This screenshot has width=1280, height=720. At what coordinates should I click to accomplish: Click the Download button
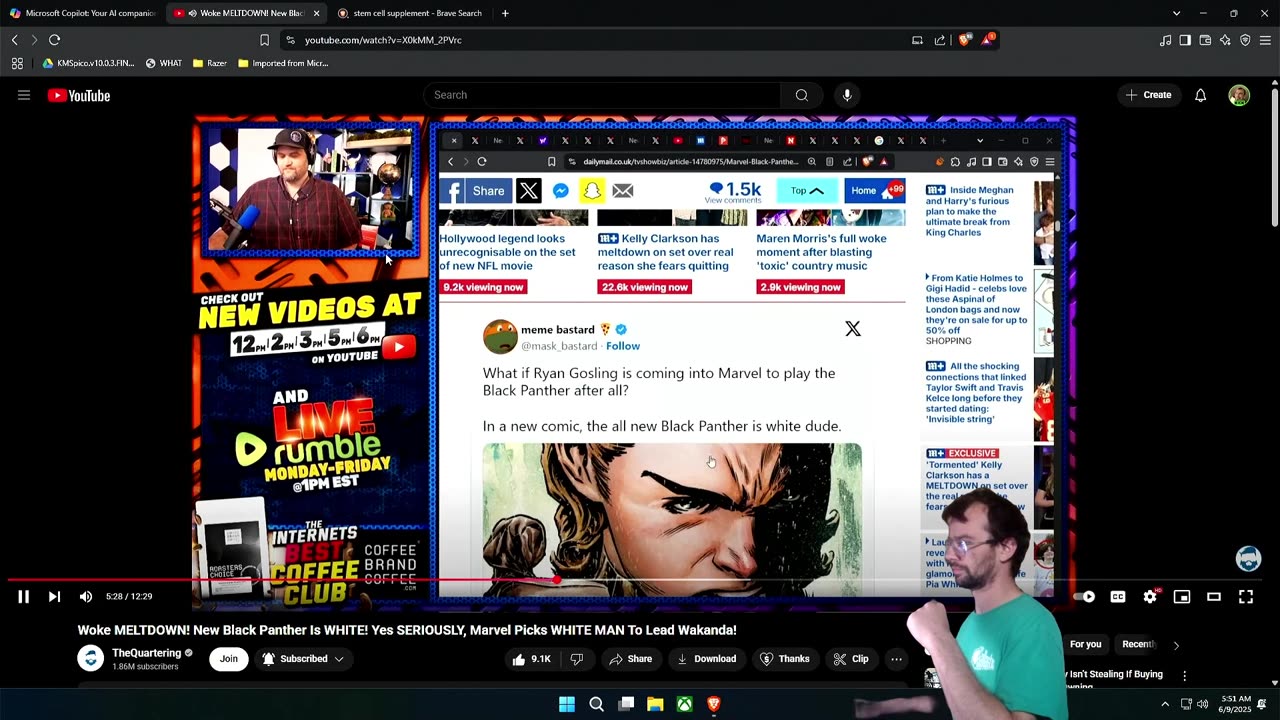[706, 659]
